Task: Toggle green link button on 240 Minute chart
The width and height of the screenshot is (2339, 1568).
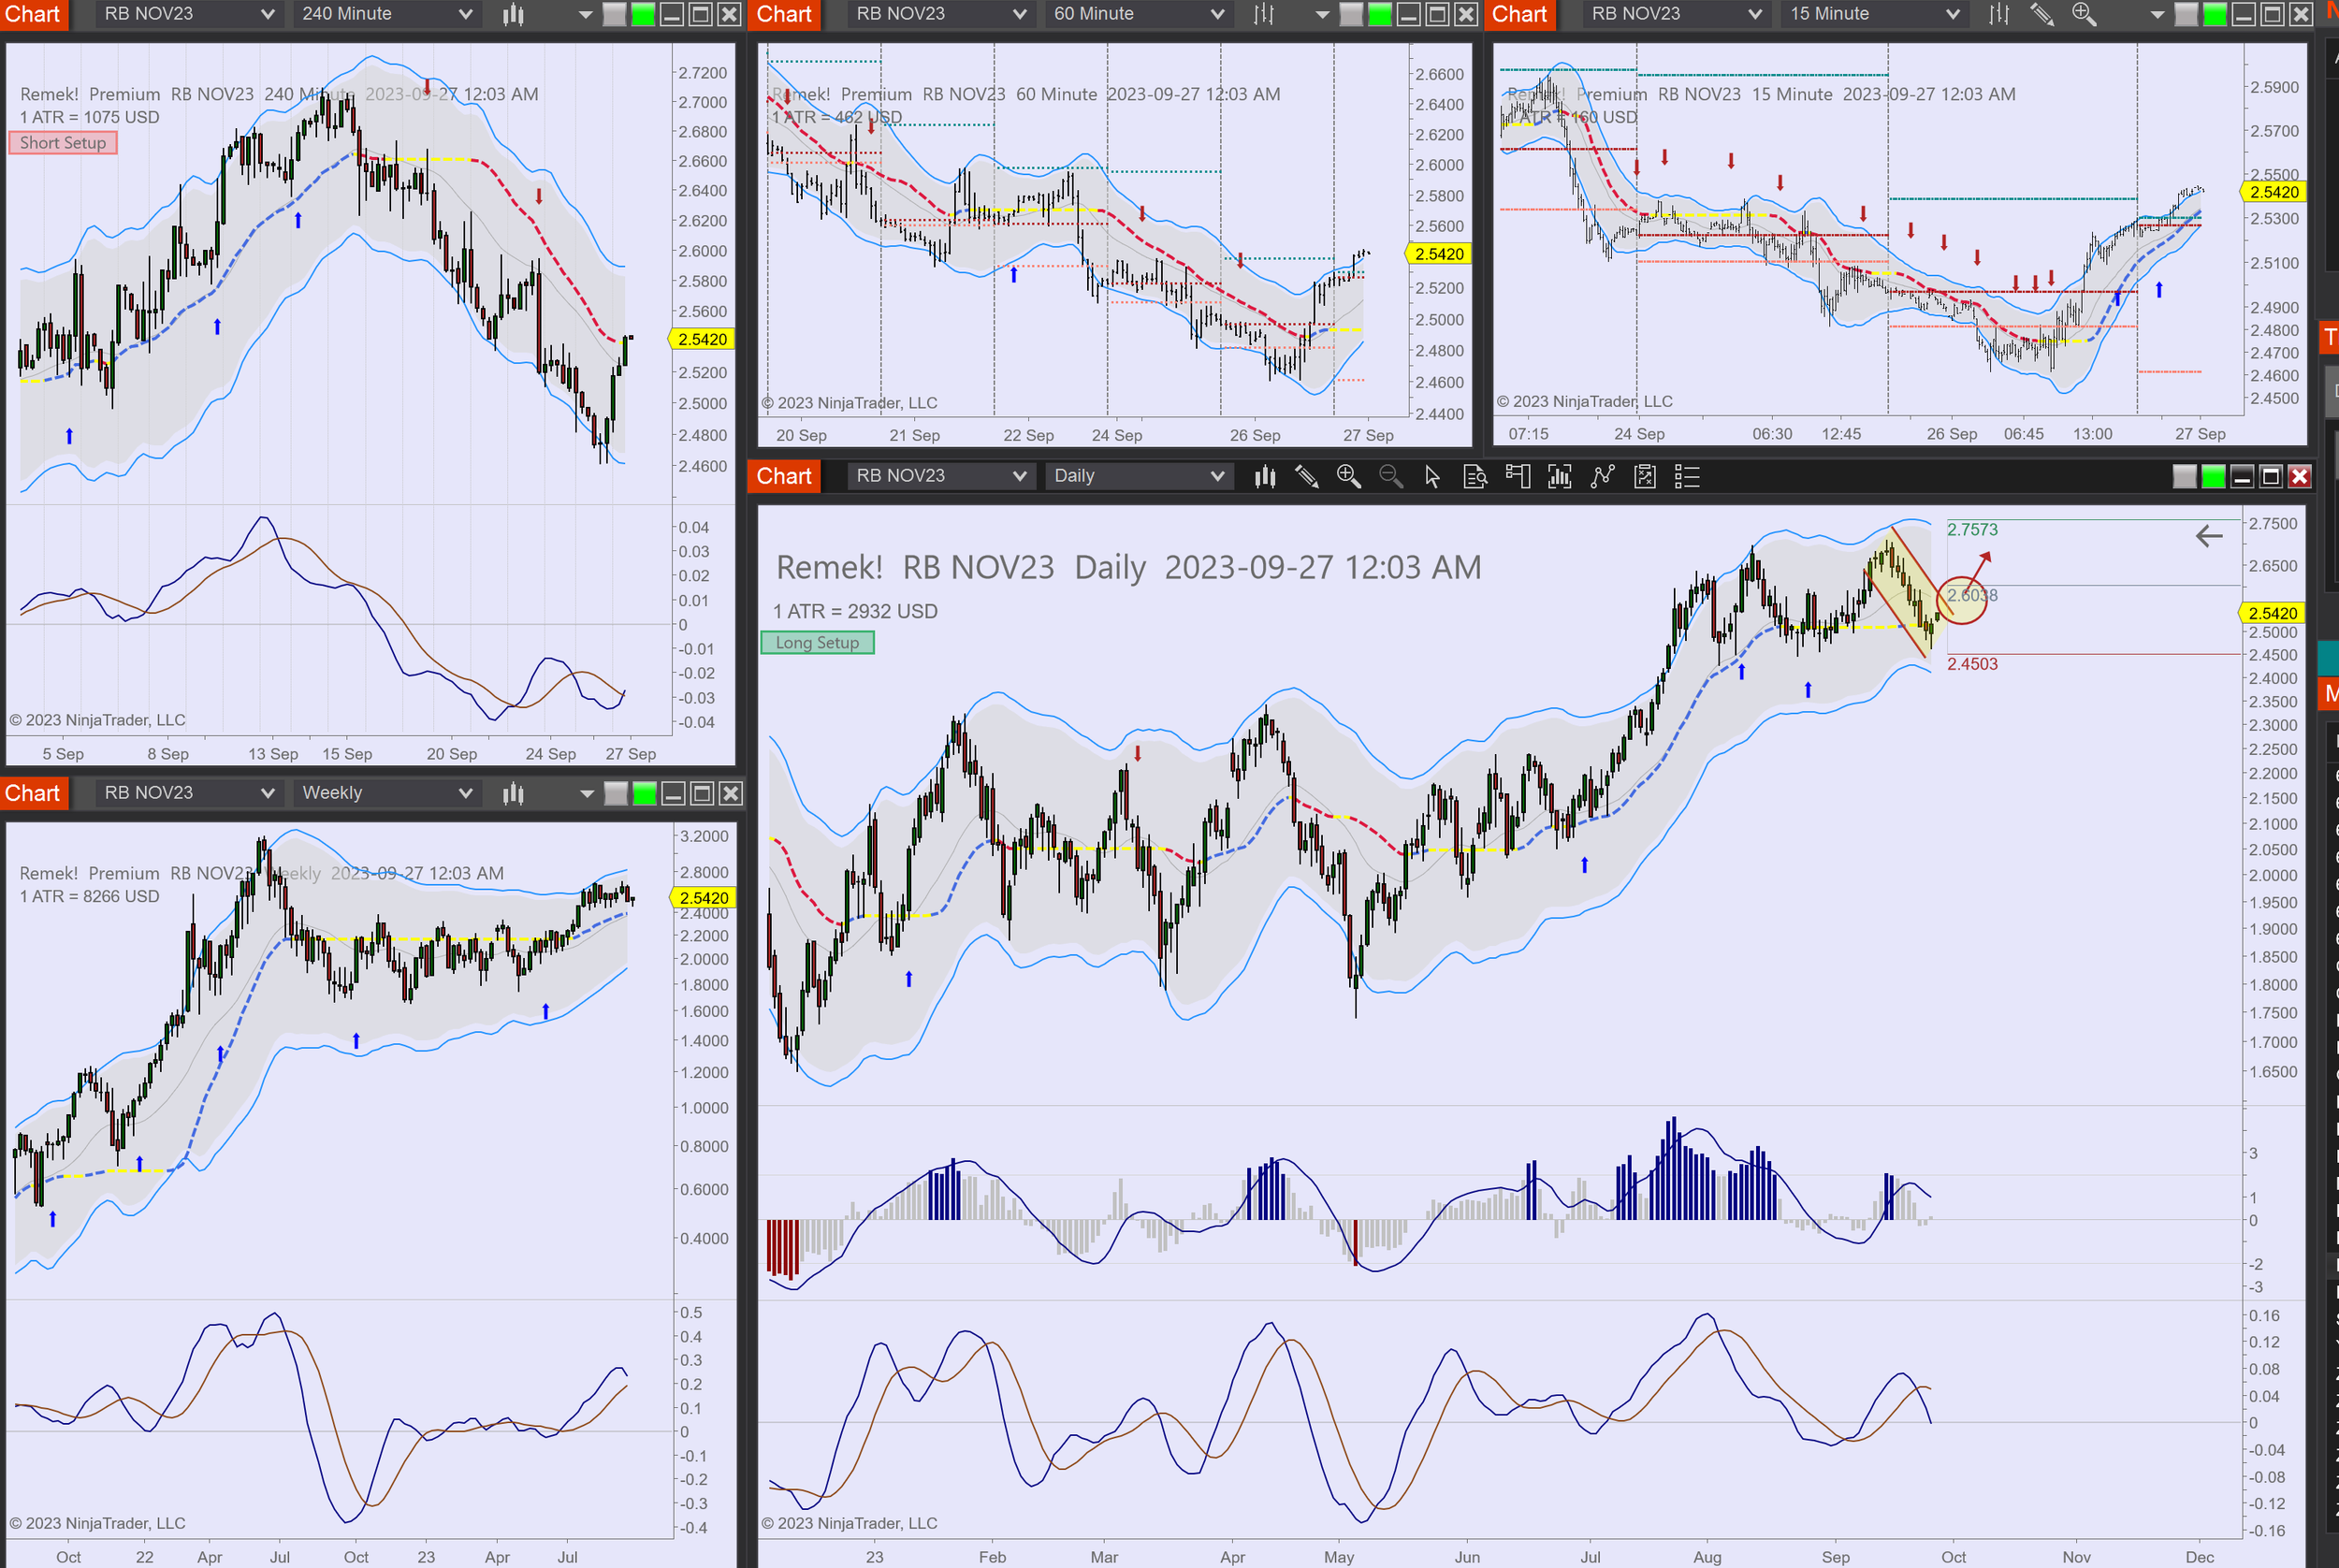Action: coord(643,14)
